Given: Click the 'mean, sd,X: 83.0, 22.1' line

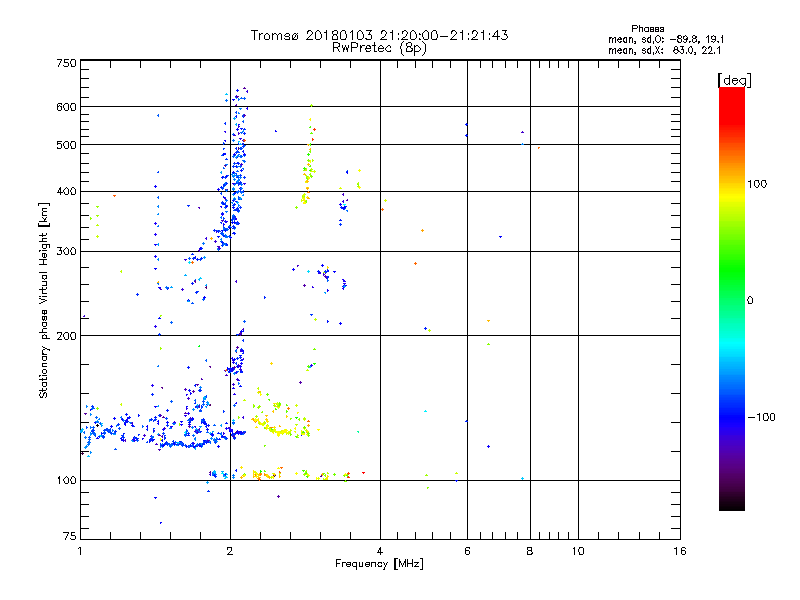Looking at the screenshot, I should pyautogui.click(x=664, y=51).
